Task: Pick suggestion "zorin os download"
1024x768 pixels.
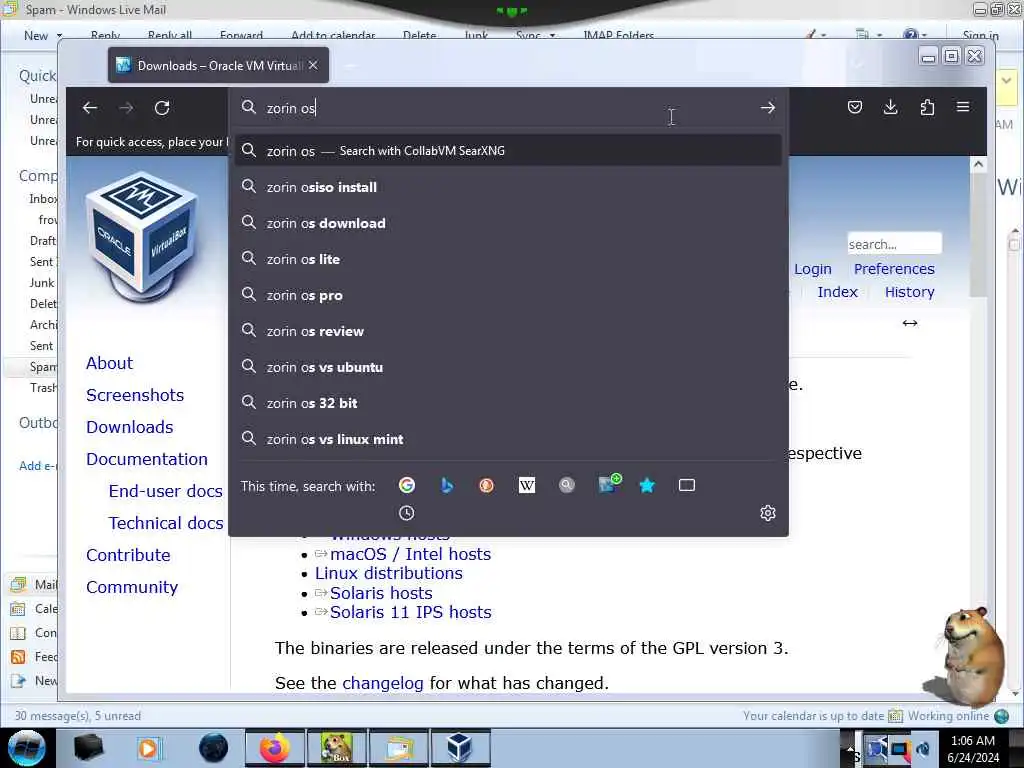Action: pyautogui.click(x=509, y=223)
